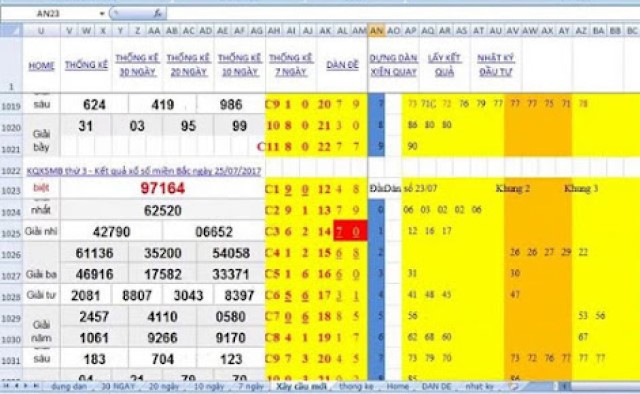Go to first sheet tab navigation arrow
Screen dimensions: 640x394
(6, 386)
